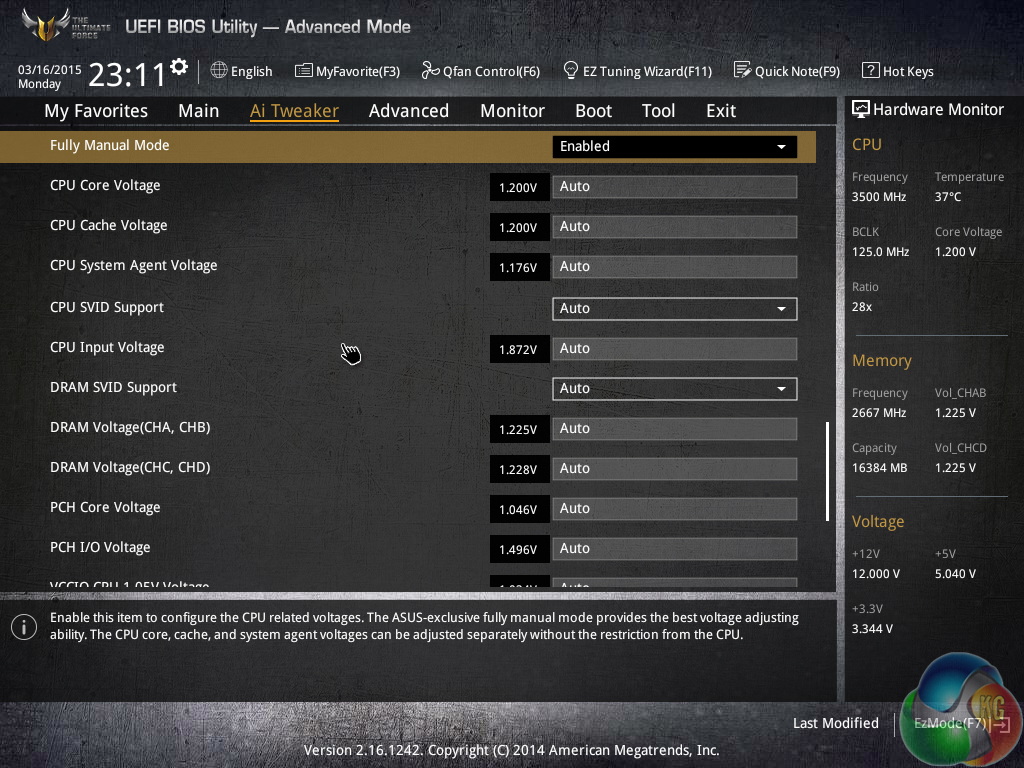Screen dimensions: 1024x768
Task: Open the Advanced tab
Action: coord(409,111)
